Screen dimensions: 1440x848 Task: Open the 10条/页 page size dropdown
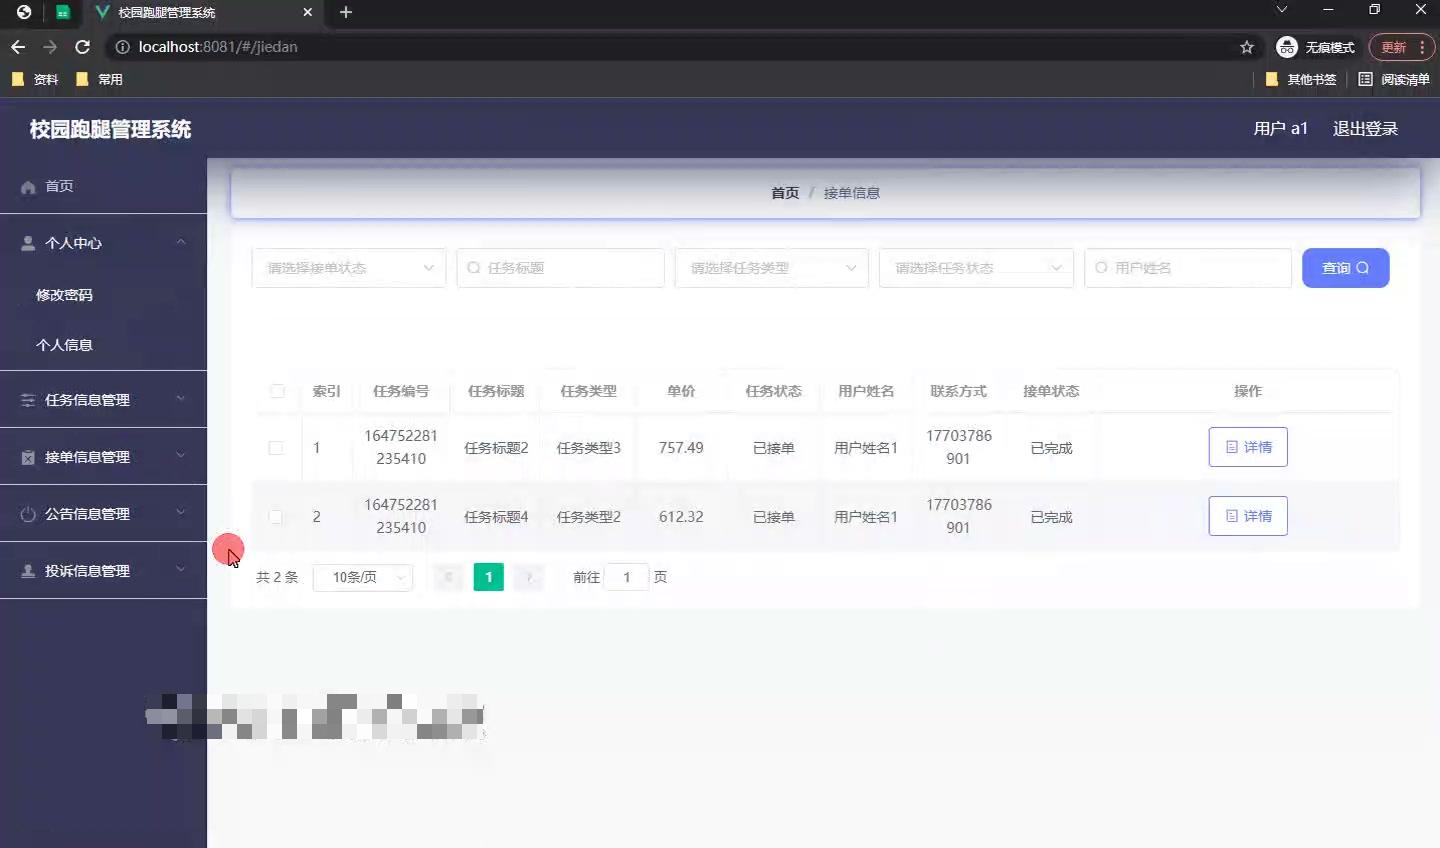(363, 577)
